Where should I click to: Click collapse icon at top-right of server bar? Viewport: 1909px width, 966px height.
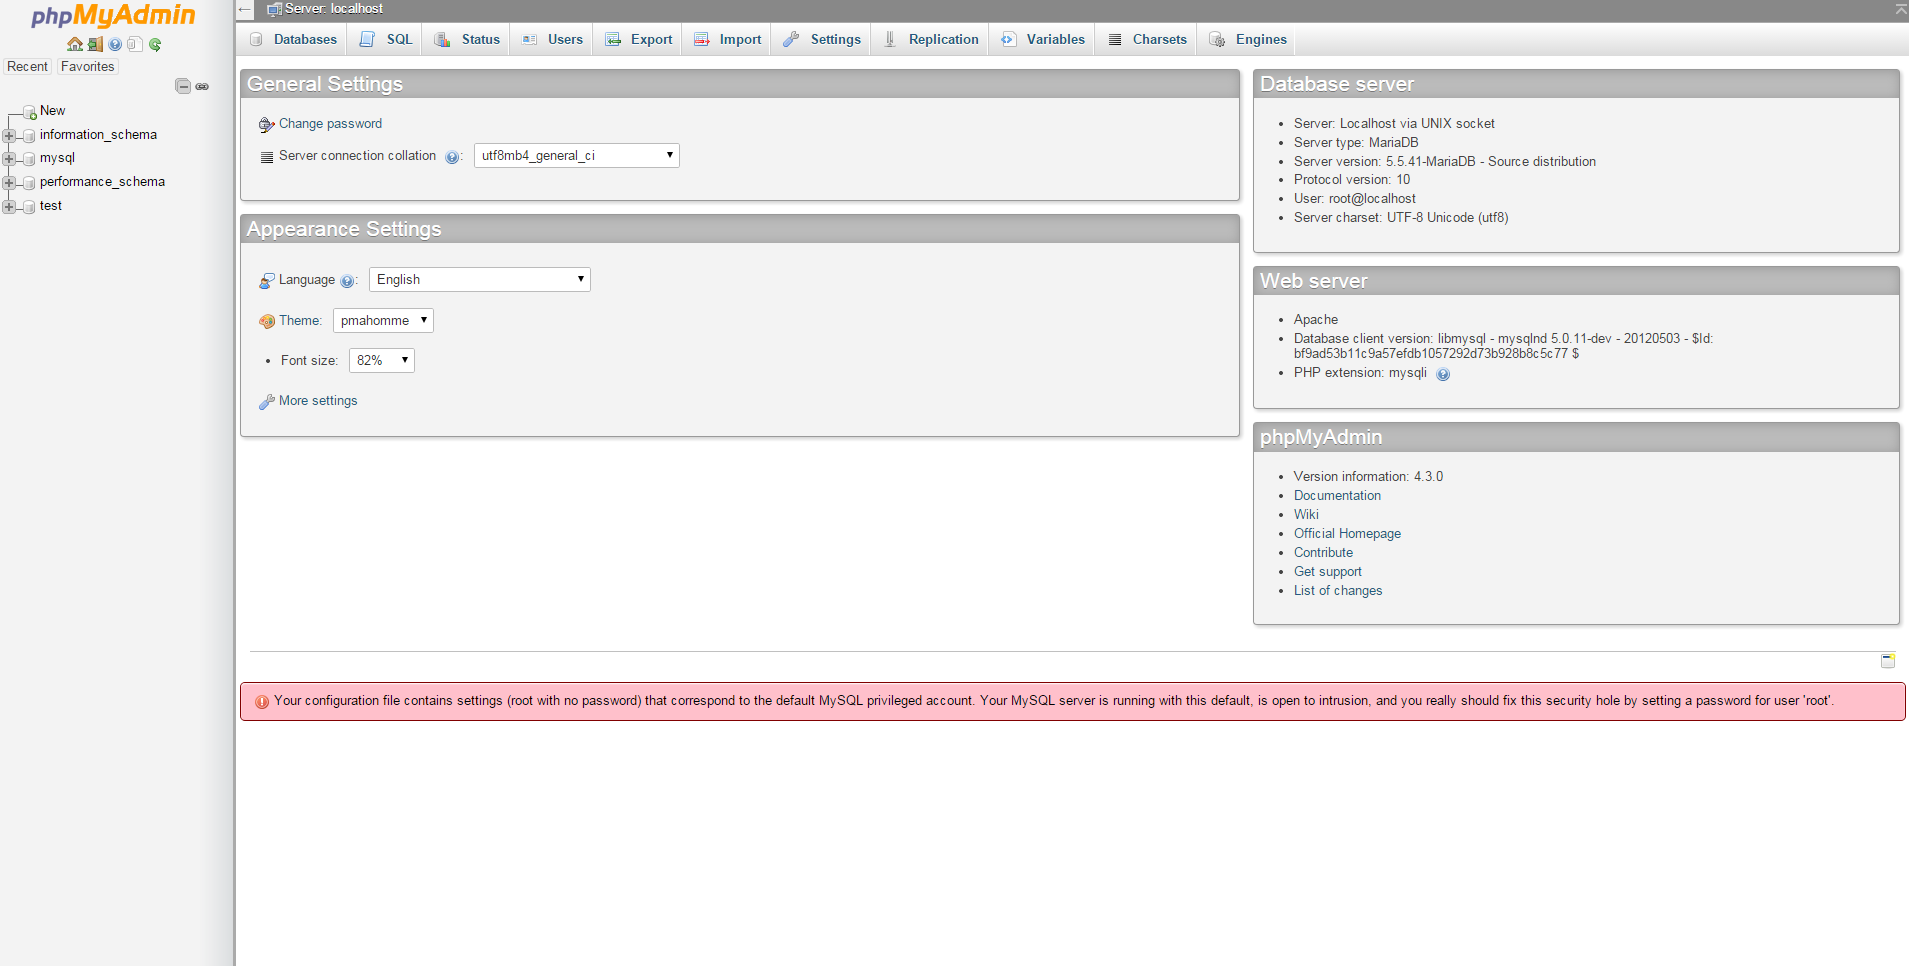(1901, 8)
